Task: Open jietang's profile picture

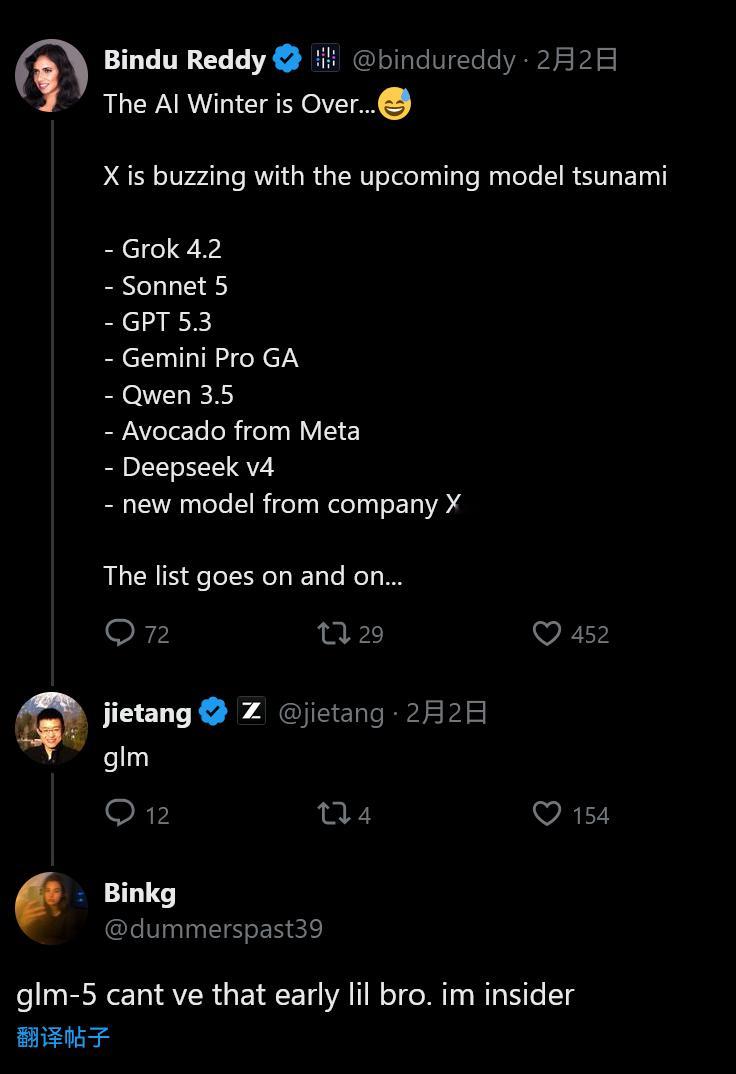Action: (52, 728)
